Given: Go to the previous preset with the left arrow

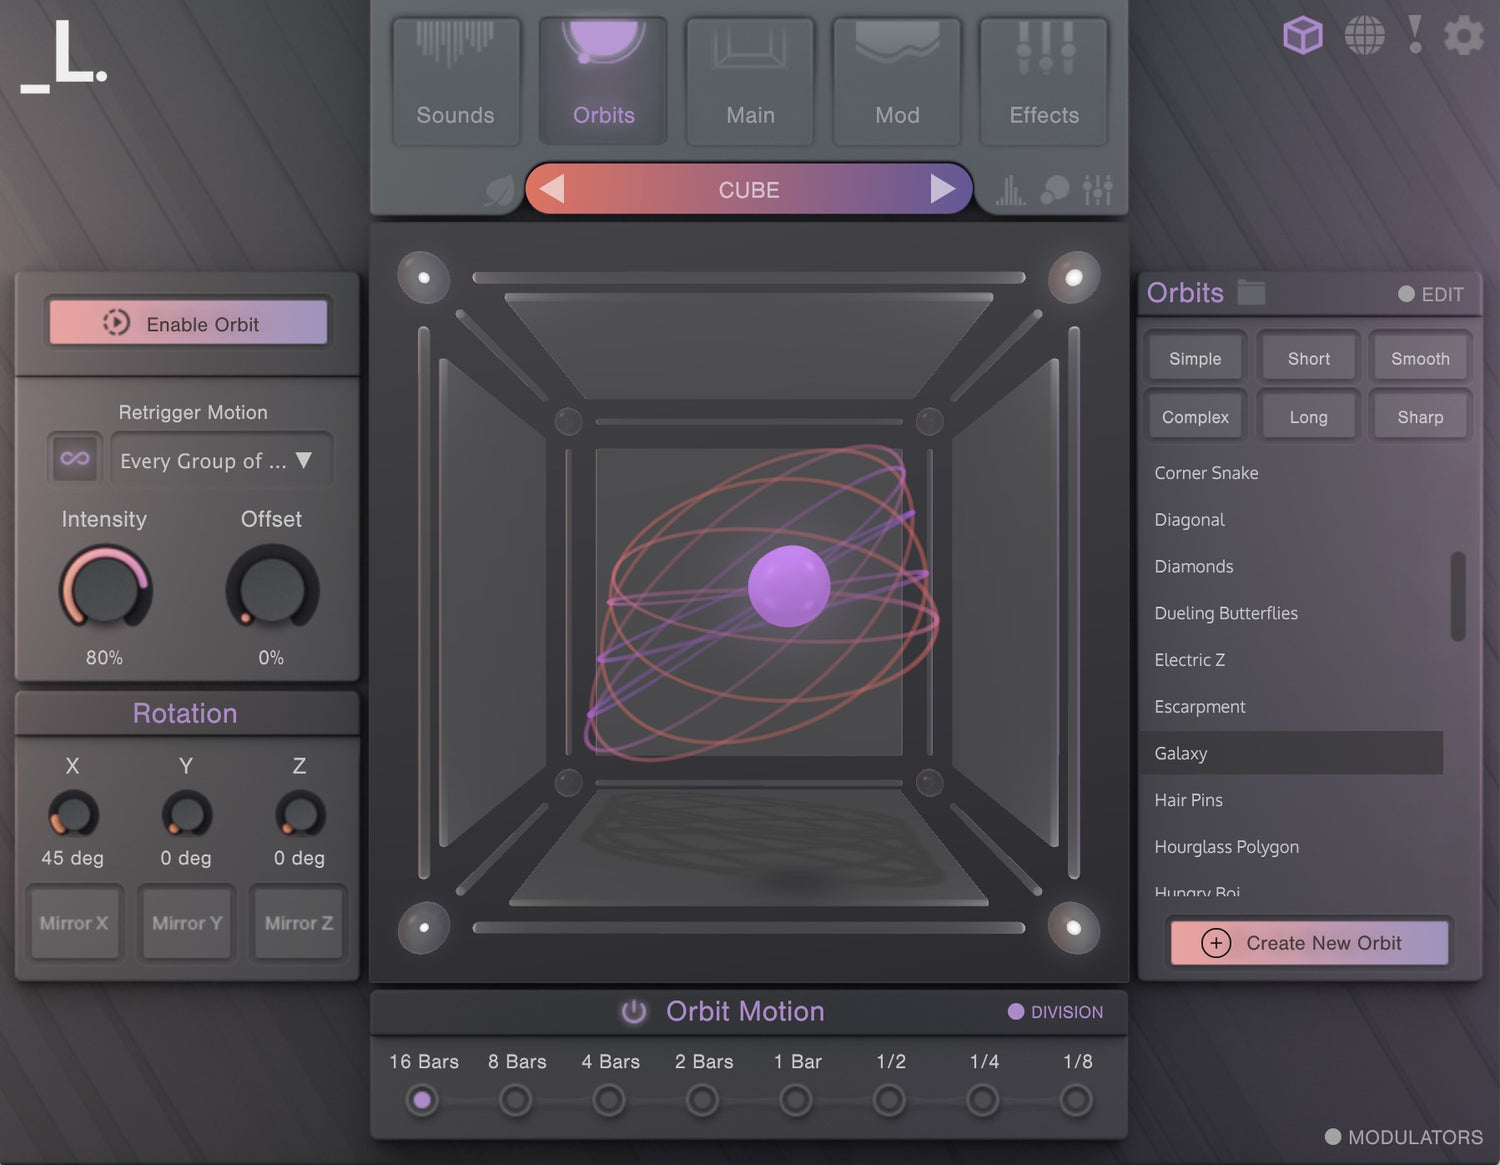Looking at the screenshot, I should (552, 189).
